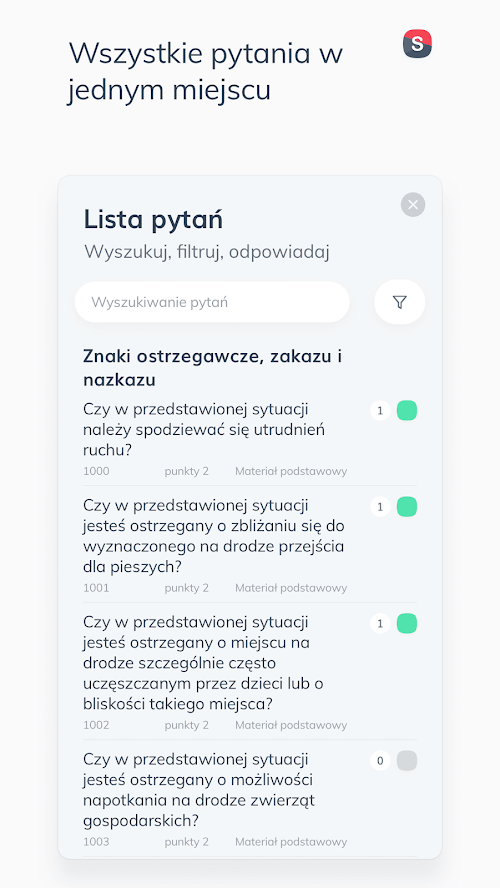Focus the Wyszukiwanie pytań search field
Image resolution: width=500 pixels, height=888 pixels.
pos(212,302)
